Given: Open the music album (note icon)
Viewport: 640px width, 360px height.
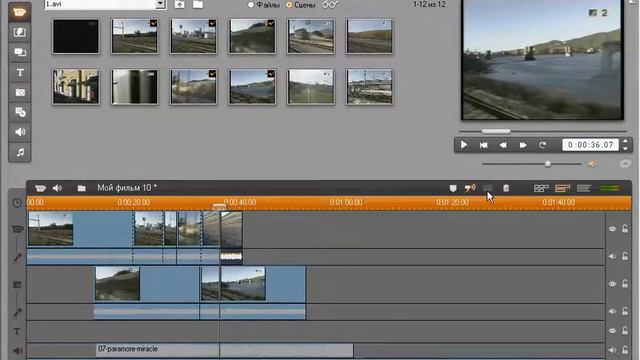Looking at the screenshot, I should pyautogui.click(x=20, y=152).
